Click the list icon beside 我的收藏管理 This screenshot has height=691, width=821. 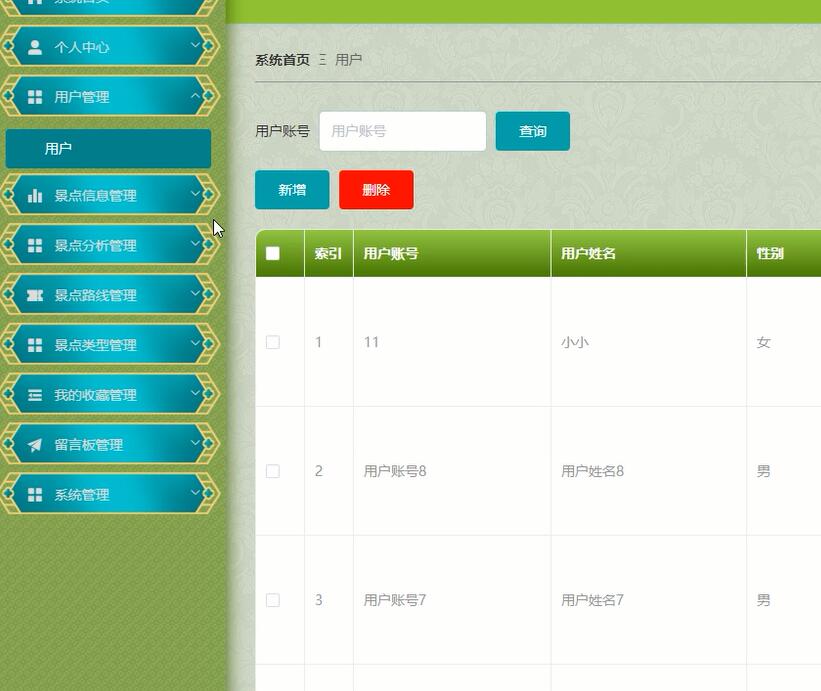pyautogui.click(x=35, y=395)
